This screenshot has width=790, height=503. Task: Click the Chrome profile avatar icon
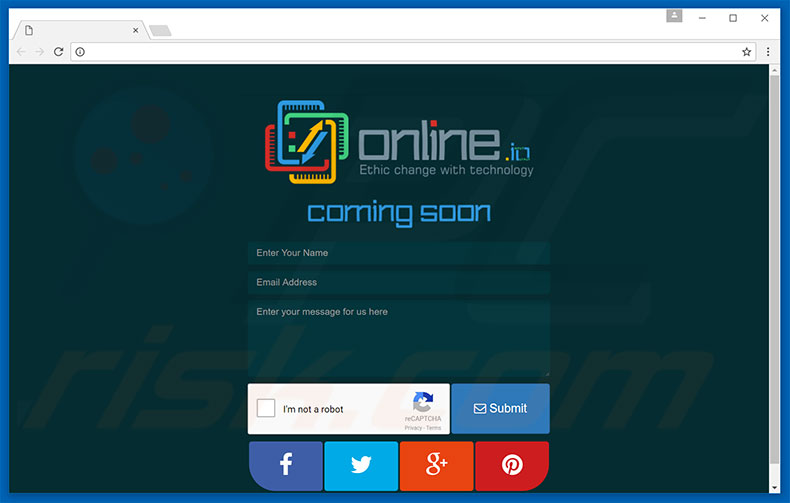[674, 16]
